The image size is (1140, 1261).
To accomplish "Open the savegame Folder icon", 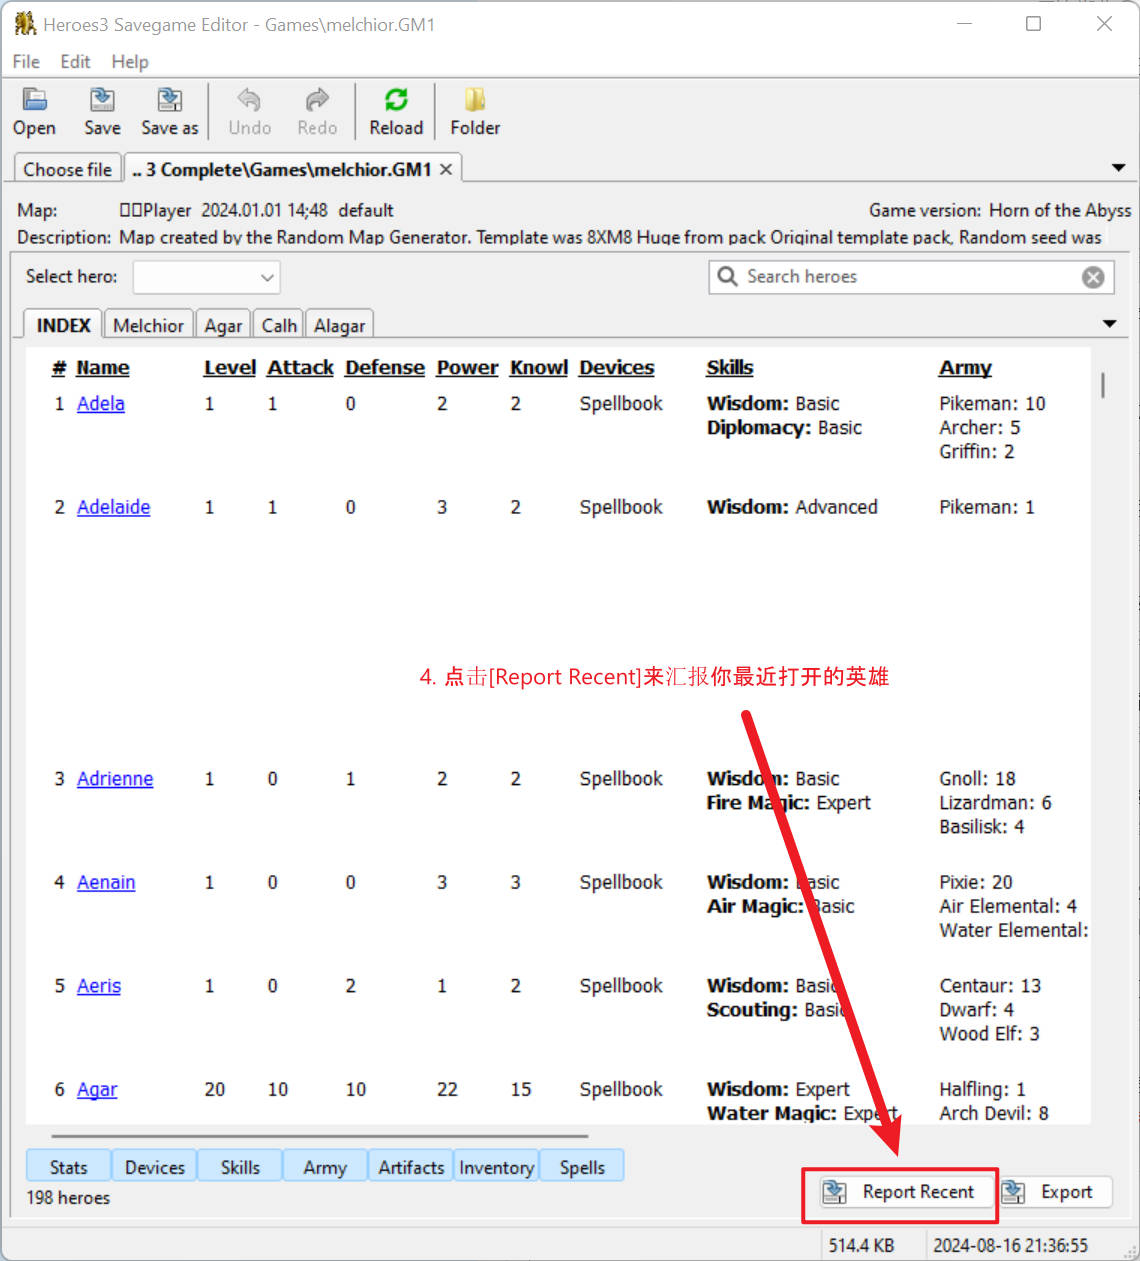I will [475, 100].
